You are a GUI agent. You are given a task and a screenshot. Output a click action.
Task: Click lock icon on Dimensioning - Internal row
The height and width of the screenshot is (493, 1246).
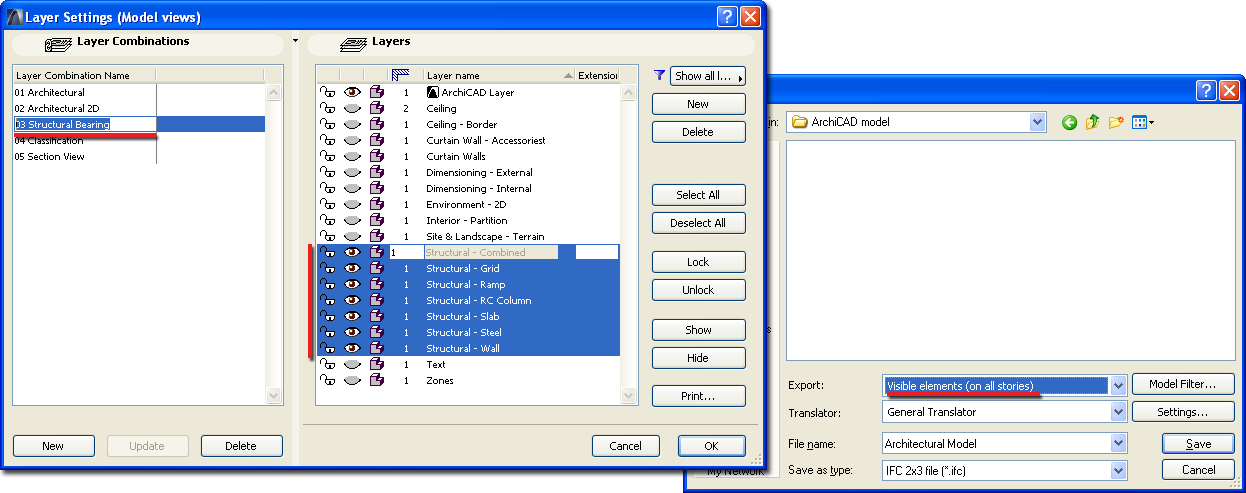coord(327,189)
